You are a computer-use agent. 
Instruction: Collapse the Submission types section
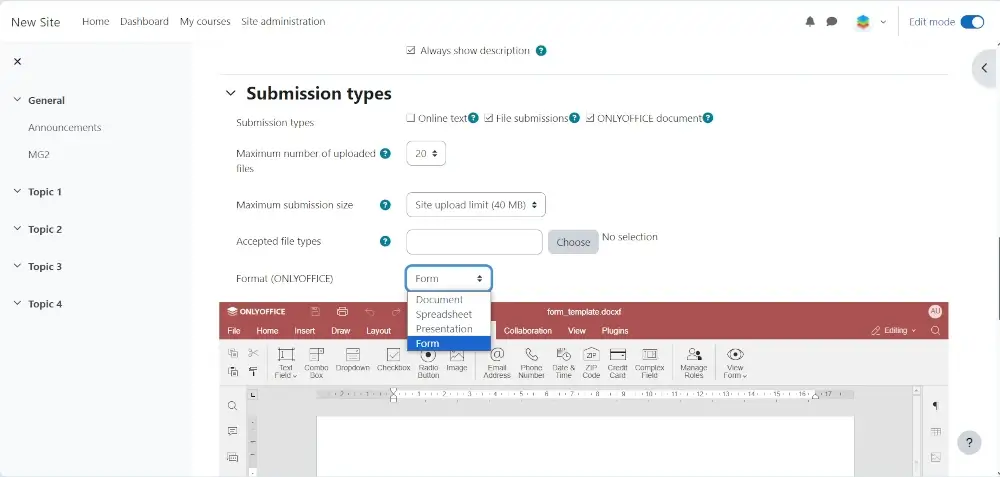231,93
